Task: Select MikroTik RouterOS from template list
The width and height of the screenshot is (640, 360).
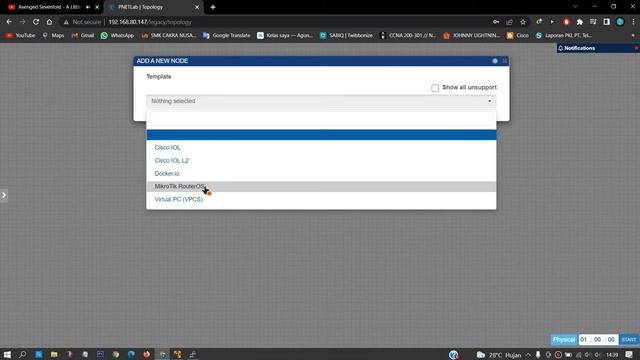Action: pyautogui.click(x=321, y=187)
